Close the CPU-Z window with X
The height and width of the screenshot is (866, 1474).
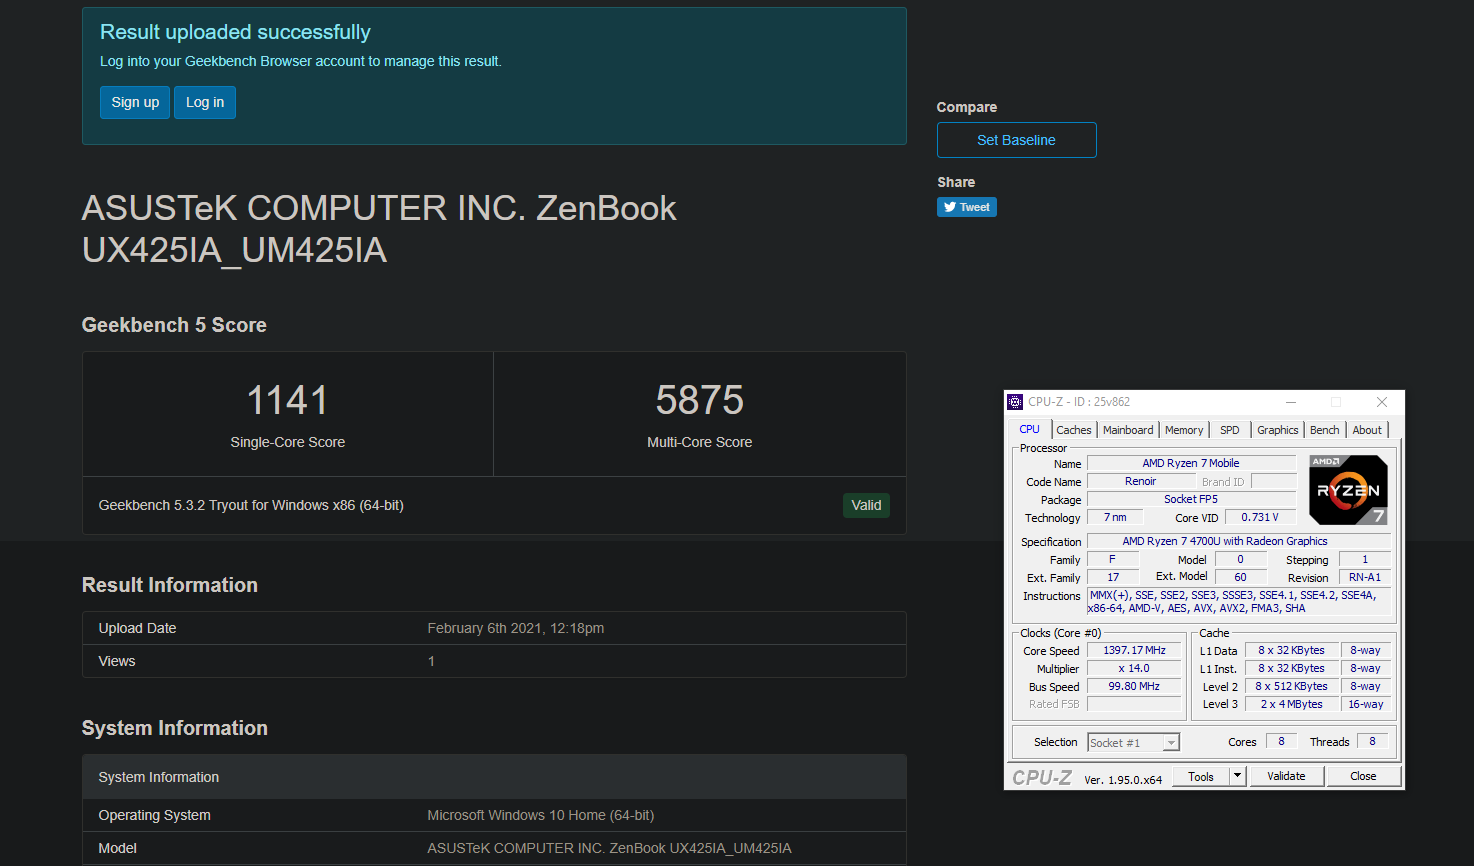tap(1382, 402)
